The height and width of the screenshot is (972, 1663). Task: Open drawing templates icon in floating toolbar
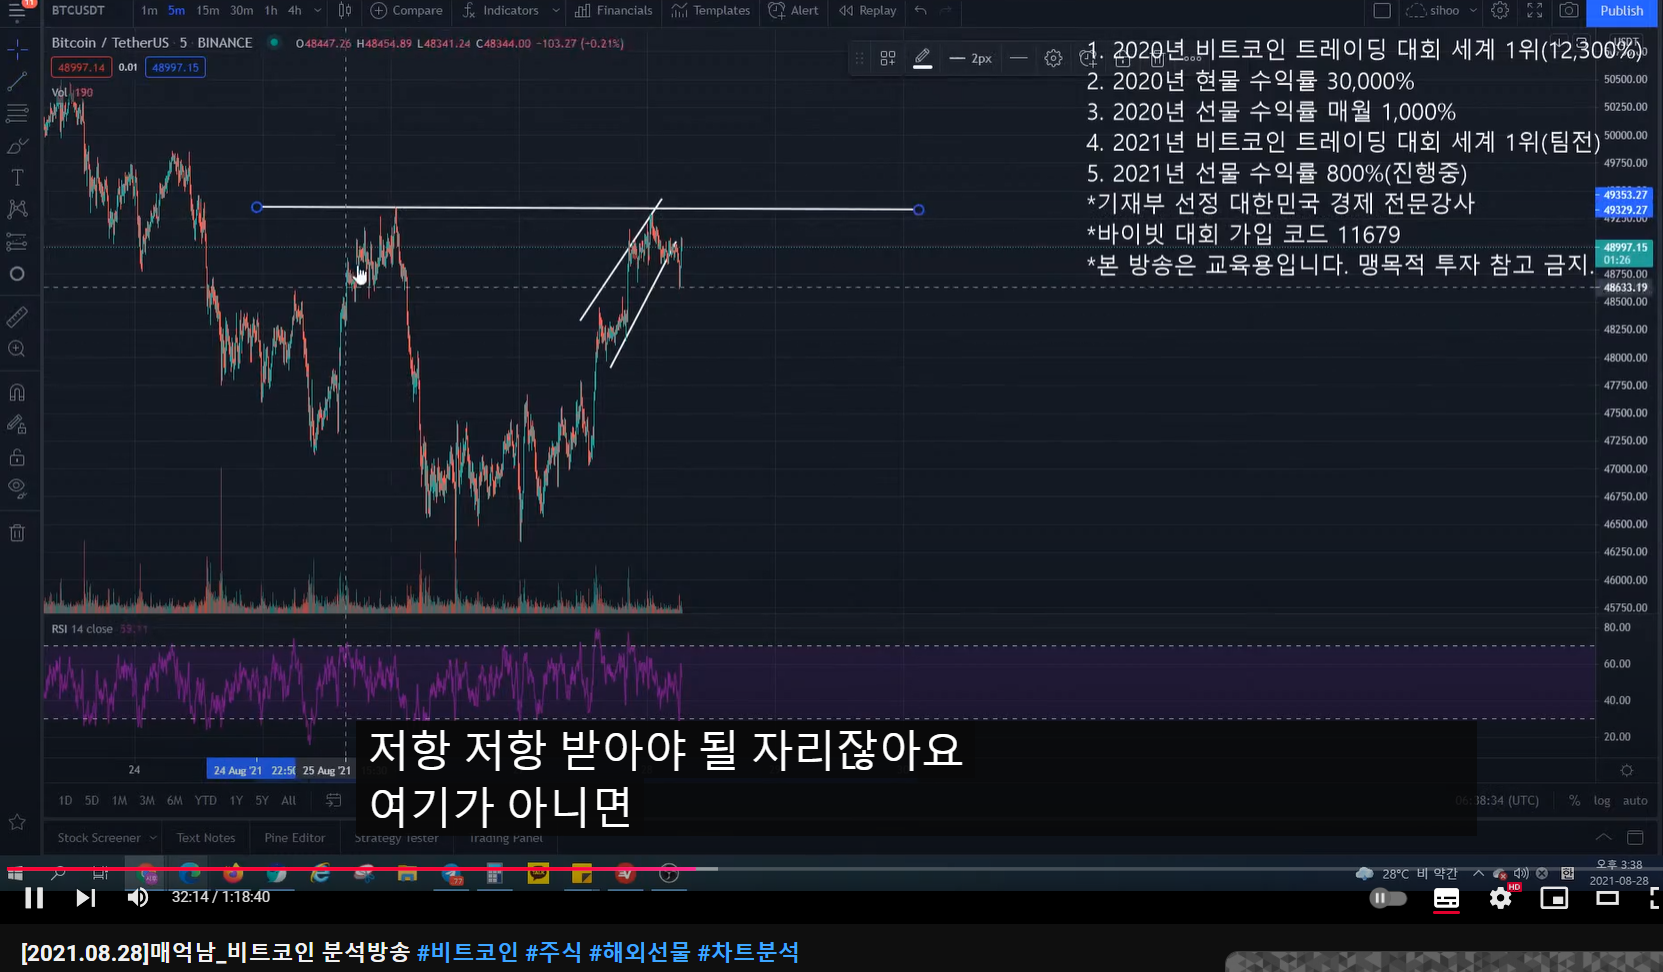click(x=887, y=59)
